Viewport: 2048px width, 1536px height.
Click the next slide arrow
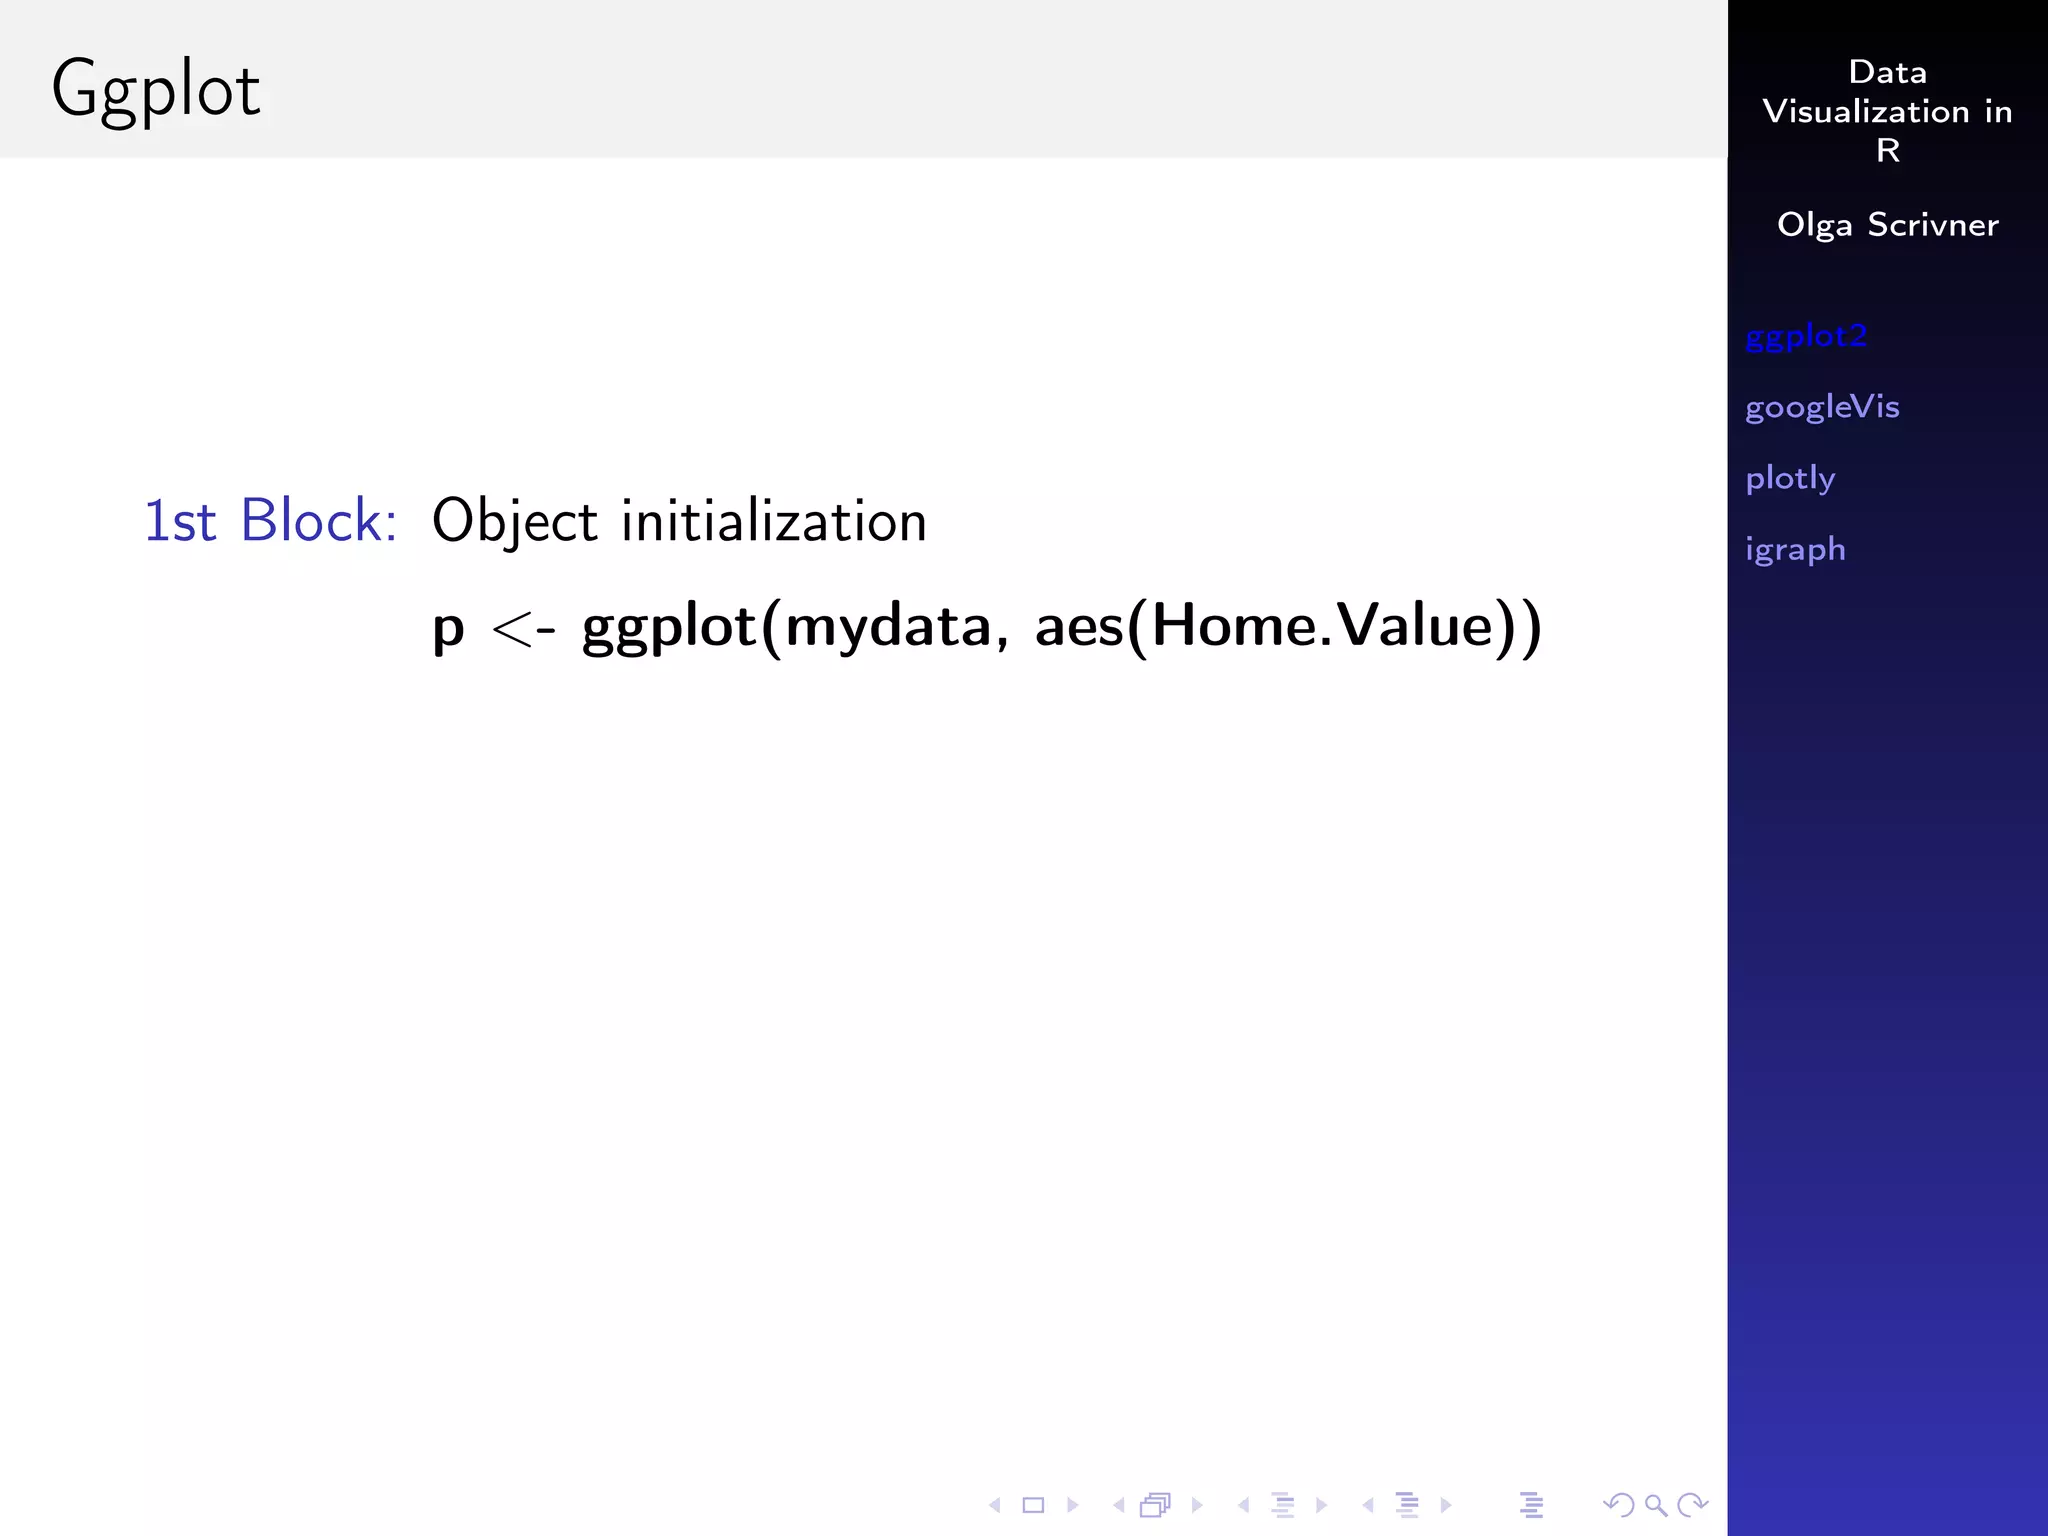1073,1505
